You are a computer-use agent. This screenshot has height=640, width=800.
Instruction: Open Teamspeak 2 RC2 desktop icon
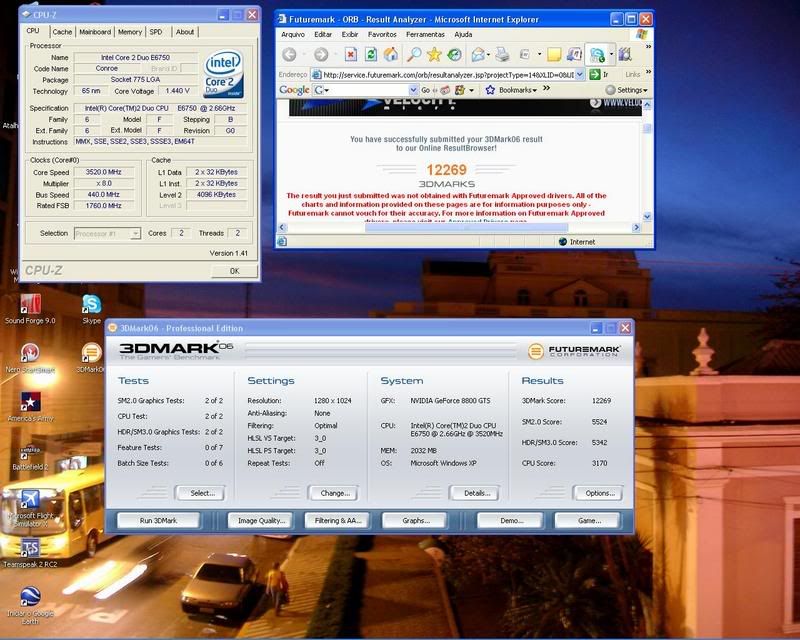(30, 553)
